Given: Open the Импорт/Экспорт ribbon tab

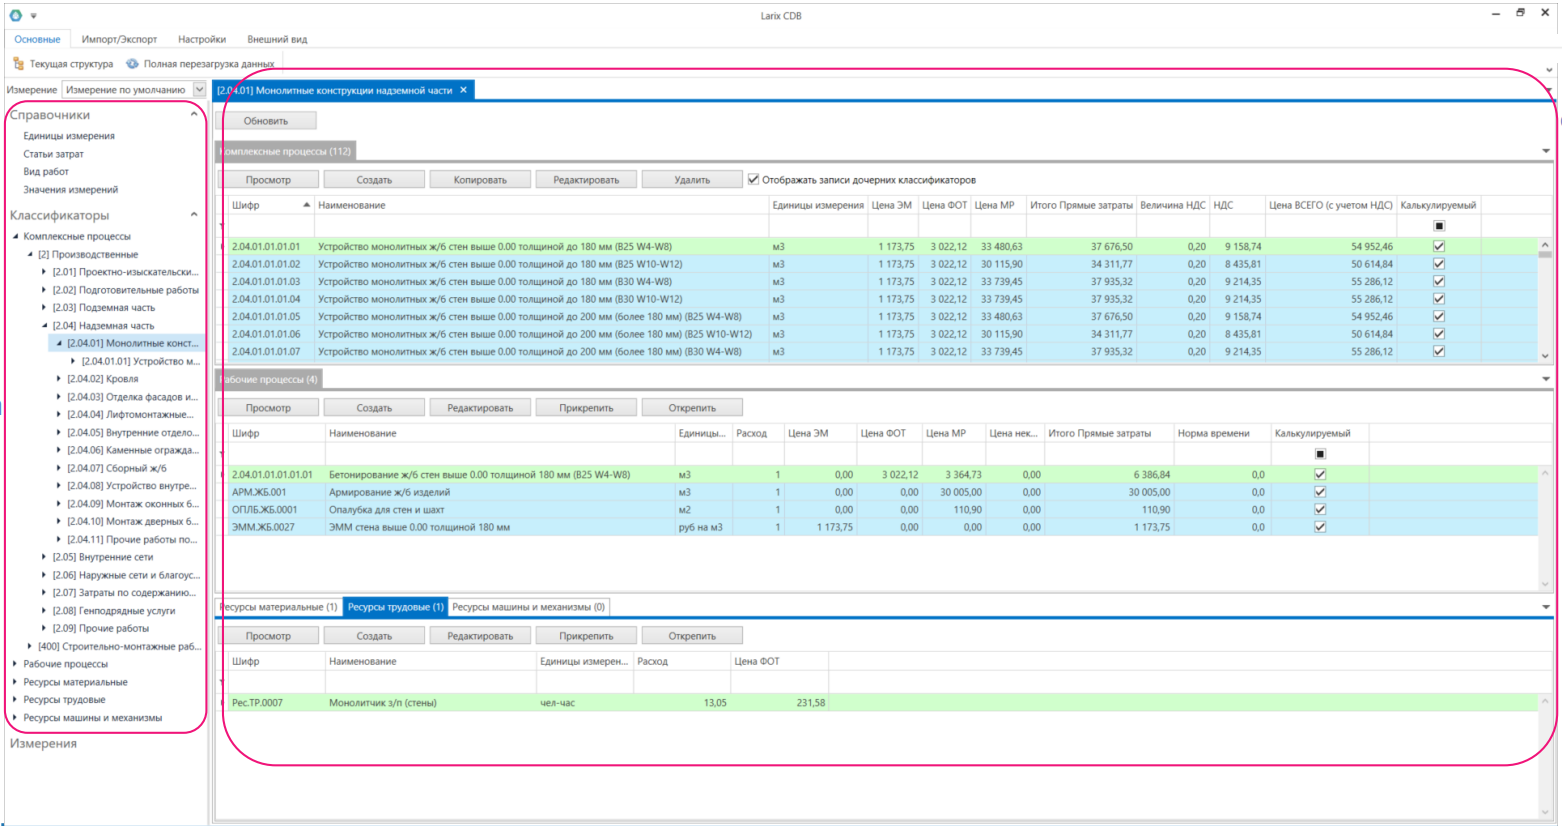Looking at the screenshot, I should pyautogui.click(x=119, y=39).
